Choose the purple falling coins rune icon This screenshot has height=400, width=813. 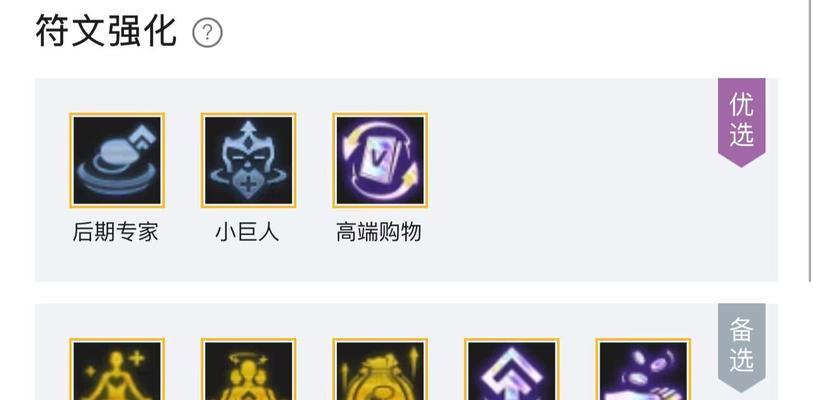tap(643, 369)
